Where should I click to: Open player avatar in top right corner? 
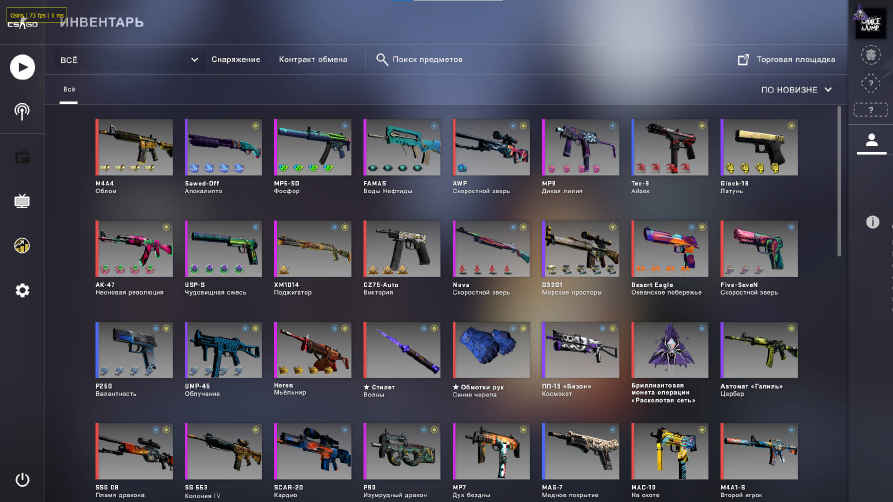[870, 23]
